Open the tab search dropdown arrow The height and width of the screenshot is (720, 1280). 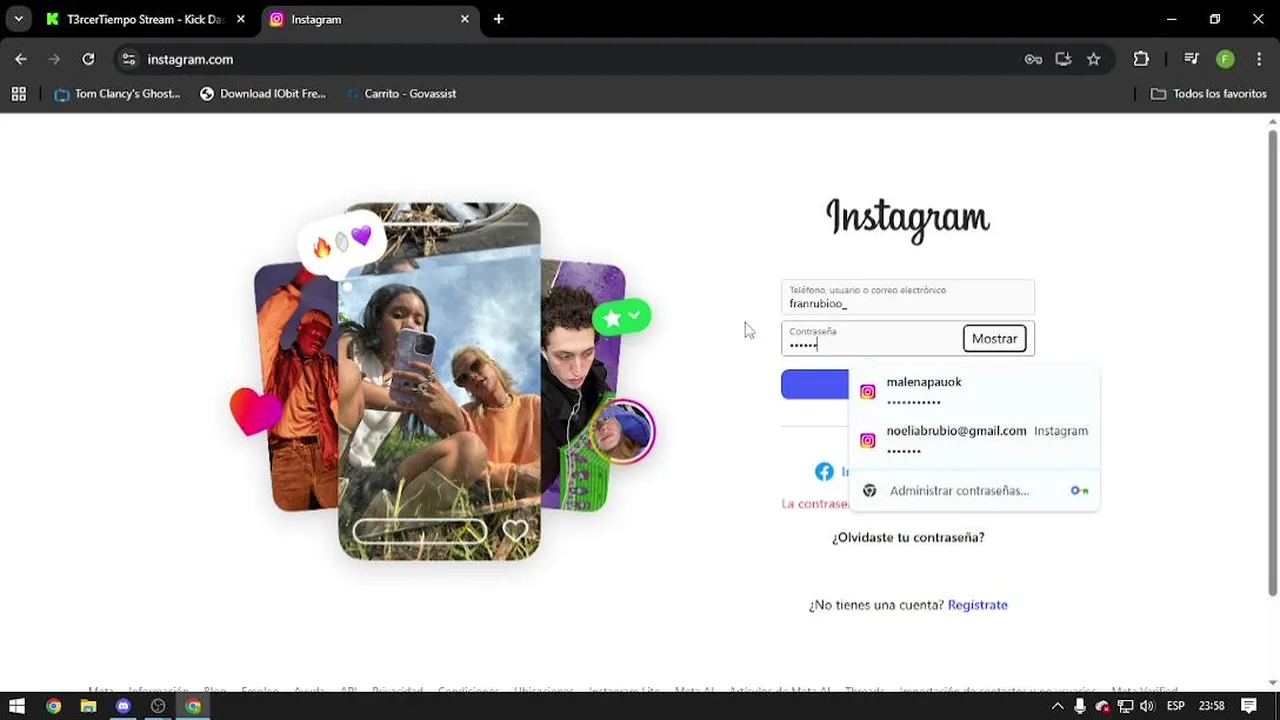(x=18, y=19)
